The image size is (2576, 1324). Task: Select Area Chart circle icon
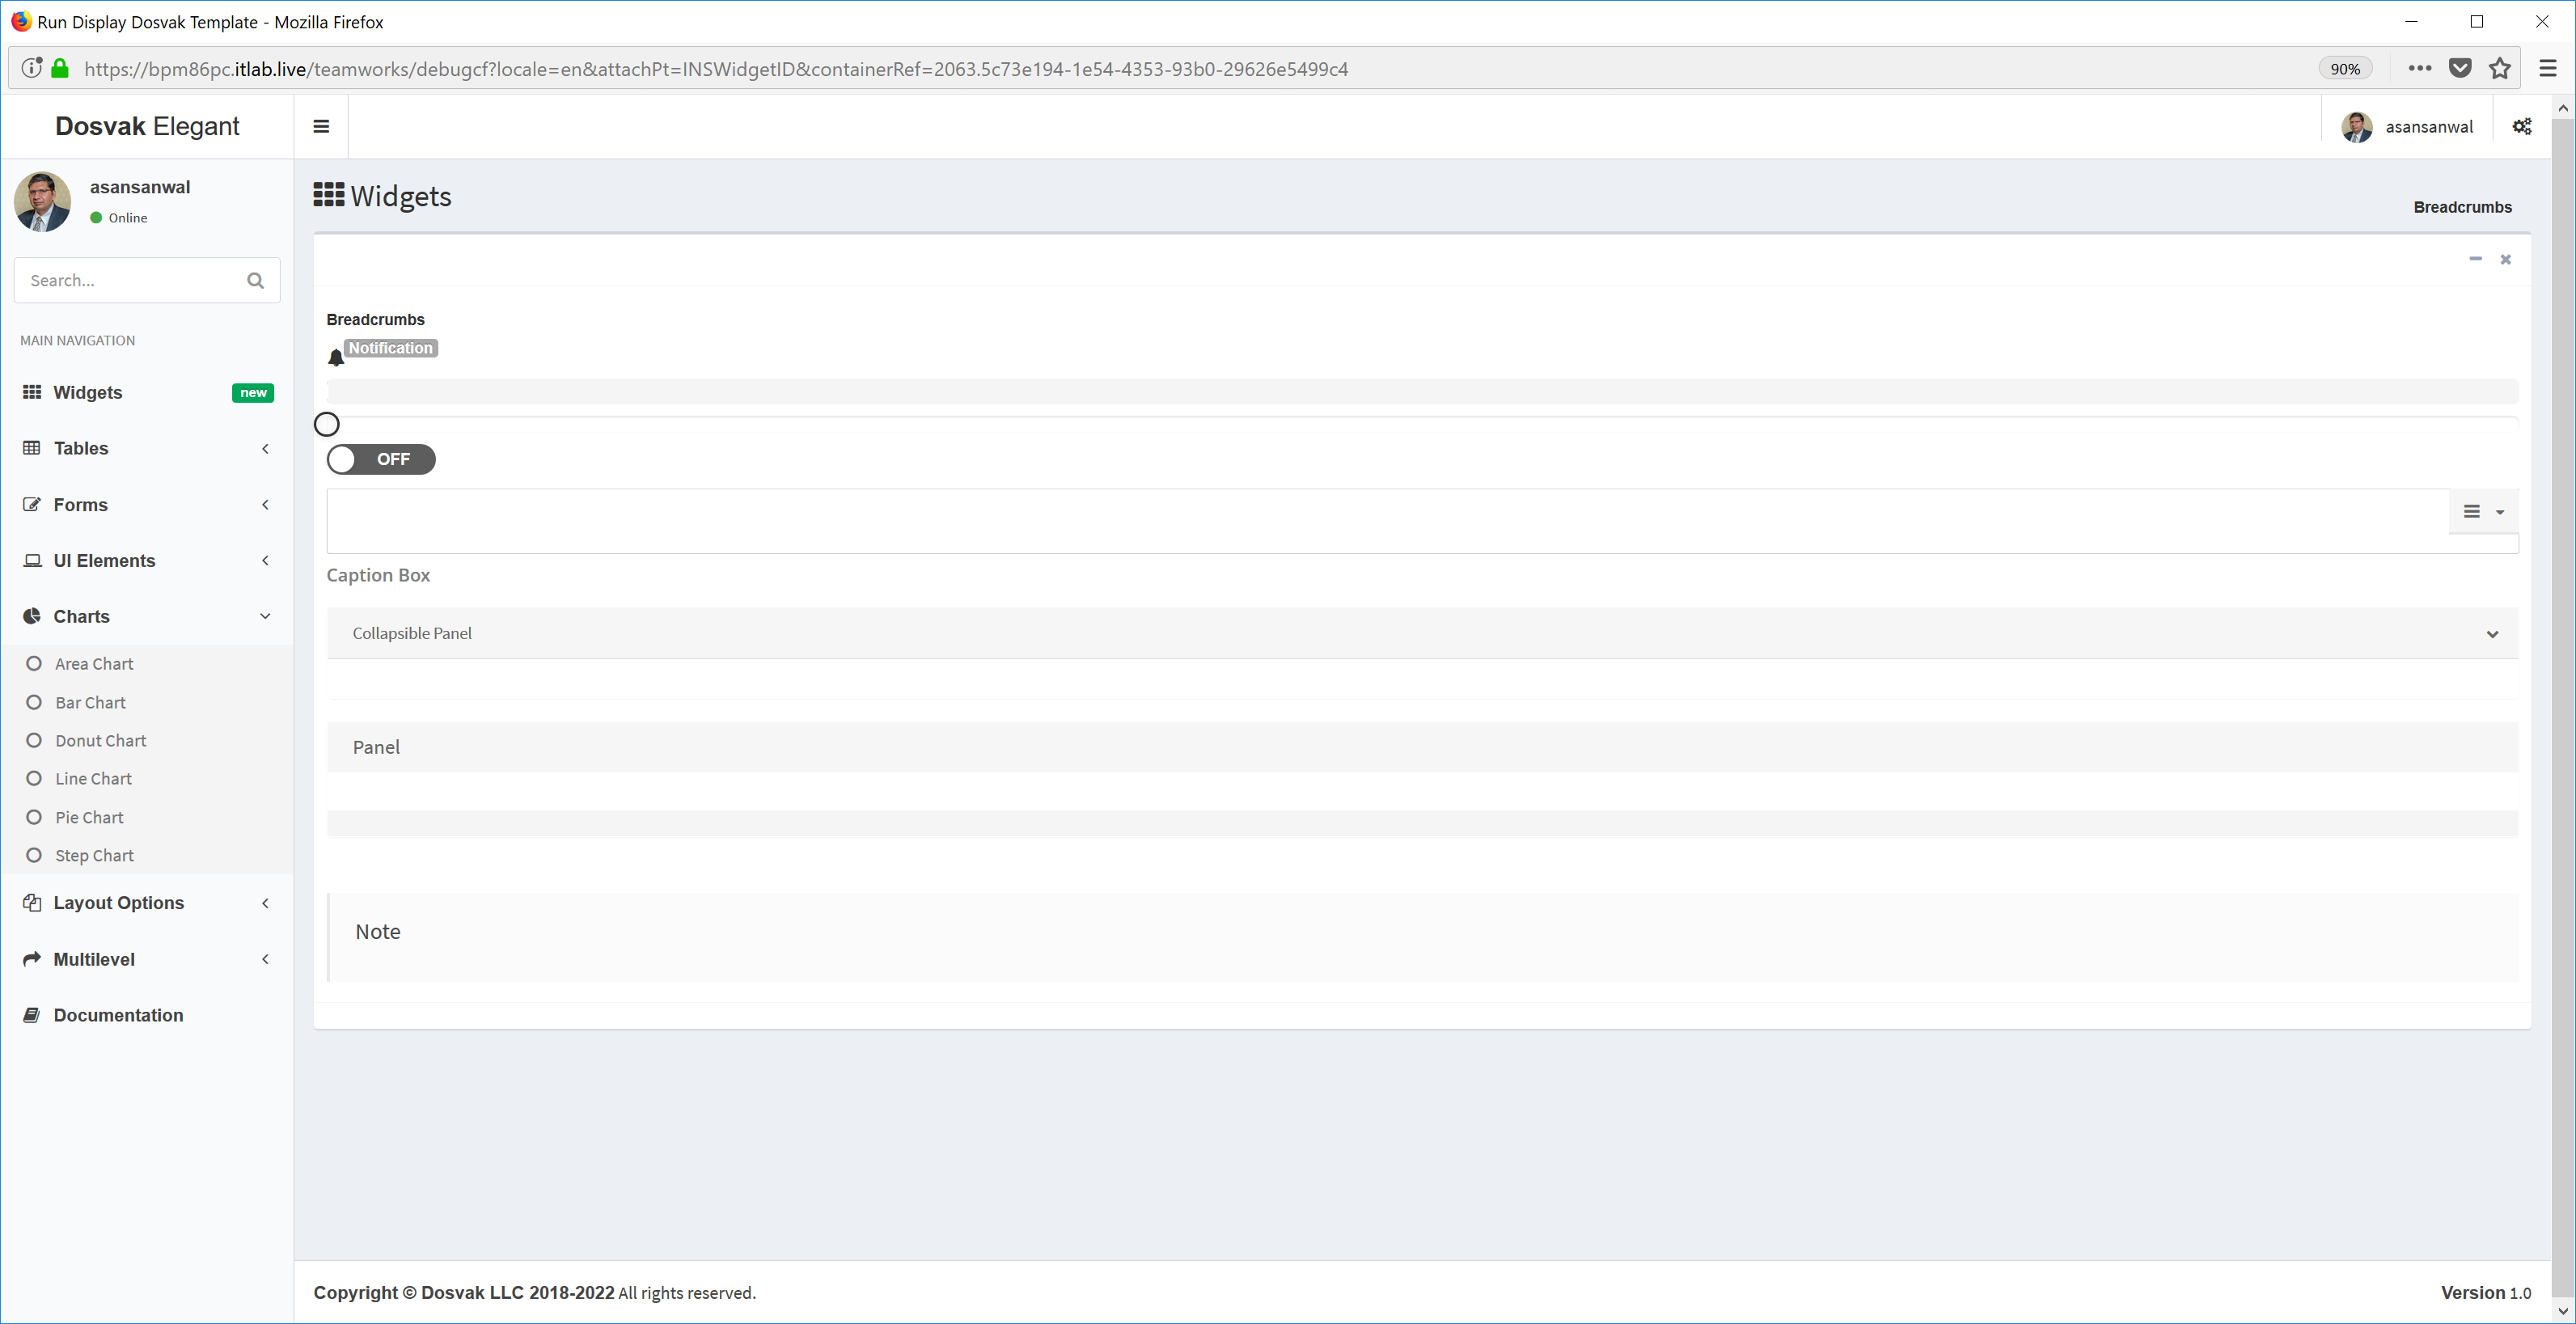coord(34,663)
